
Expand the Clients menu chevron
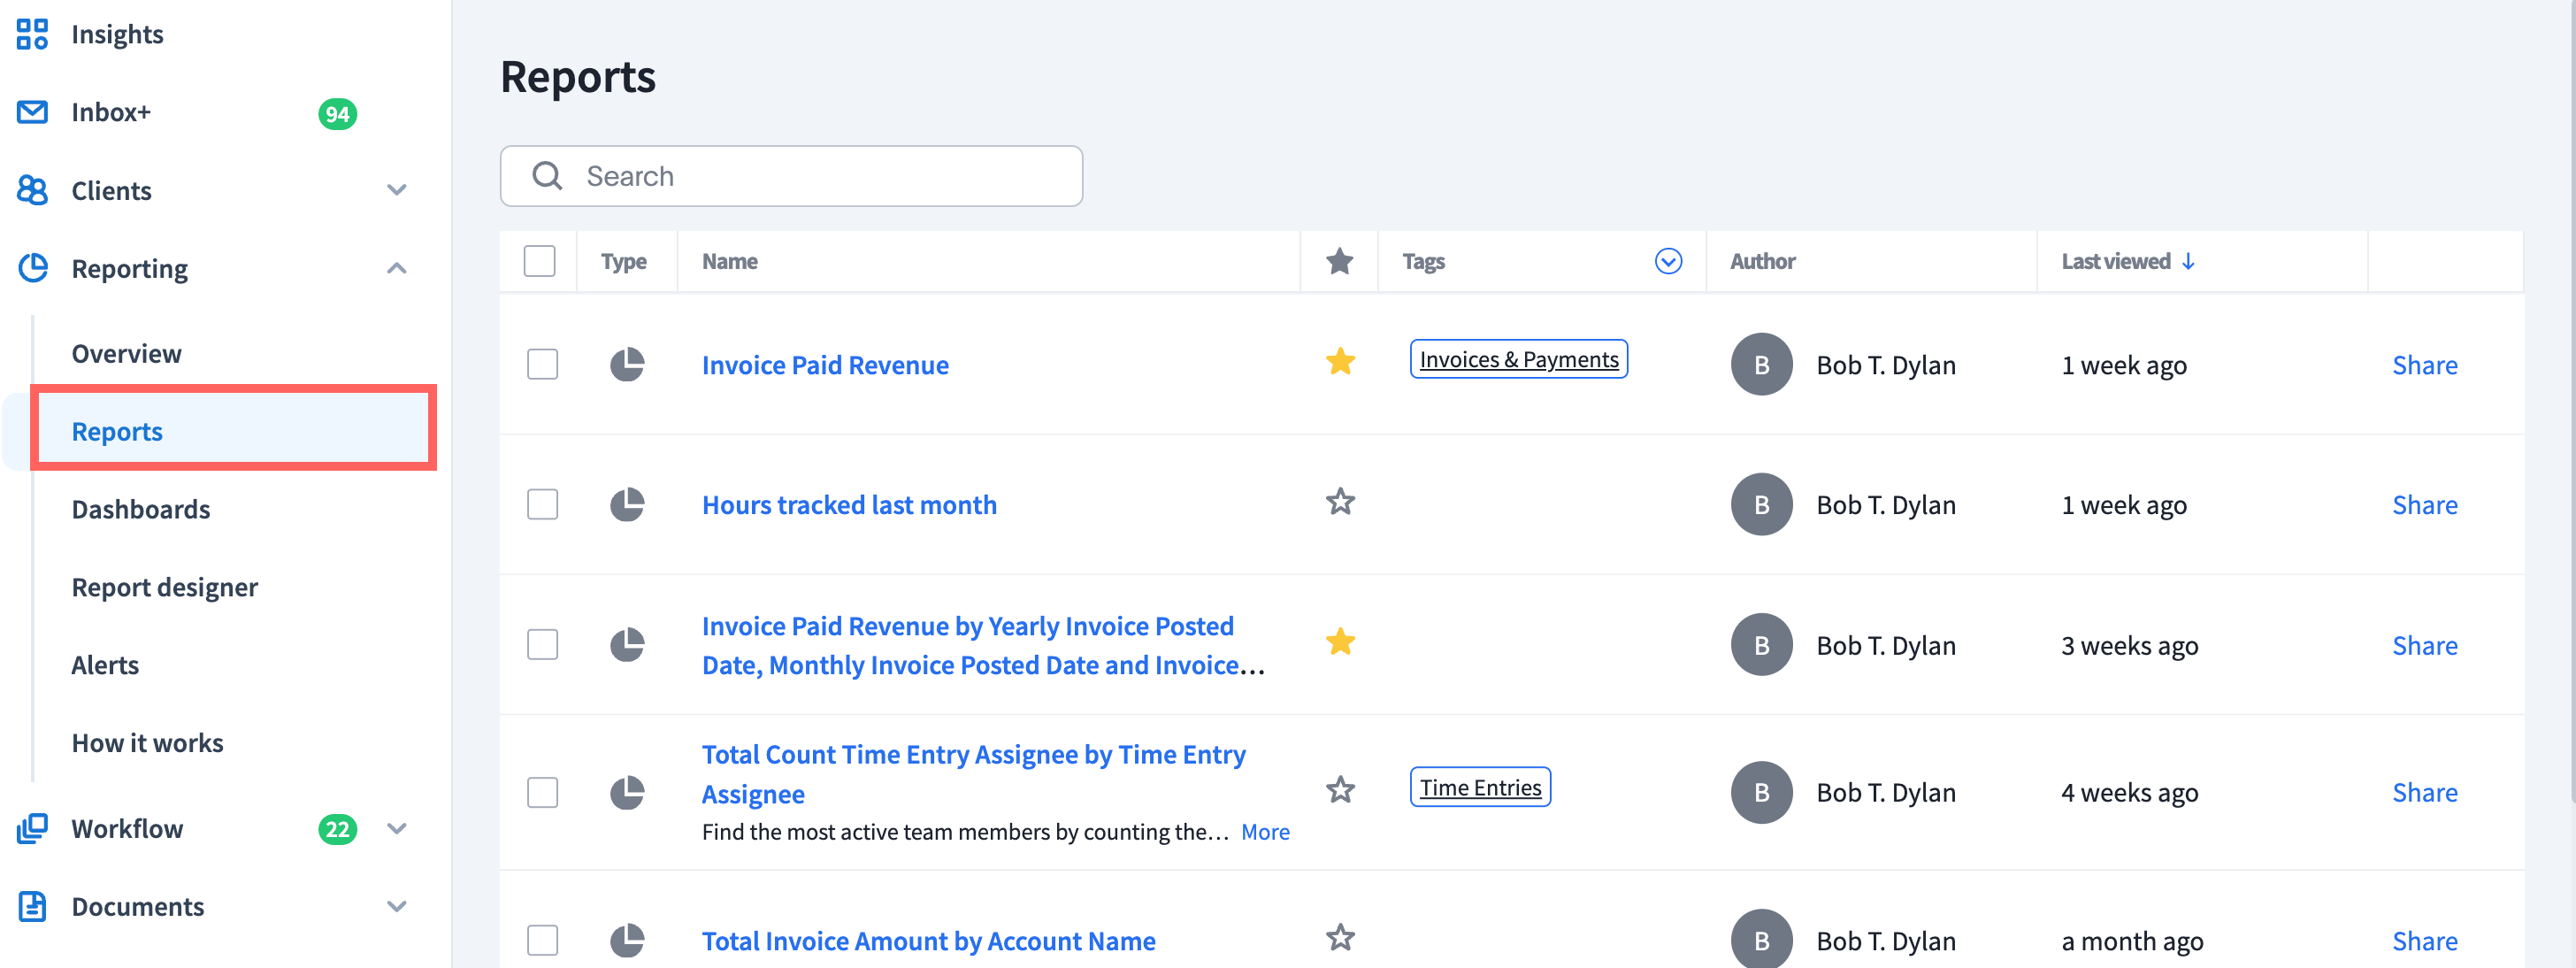click(x=397, y=190)
